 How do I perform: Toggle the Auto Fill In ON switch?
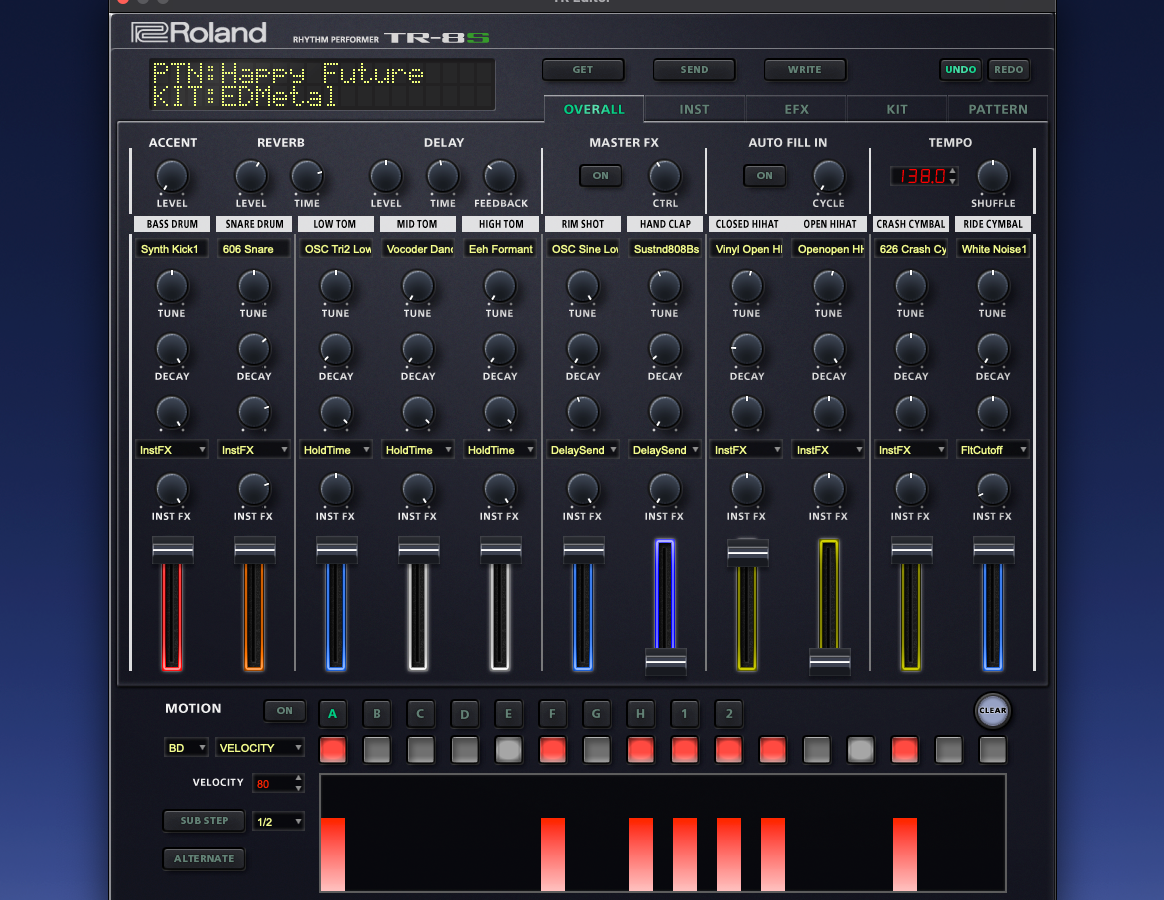tap(764, 176)
